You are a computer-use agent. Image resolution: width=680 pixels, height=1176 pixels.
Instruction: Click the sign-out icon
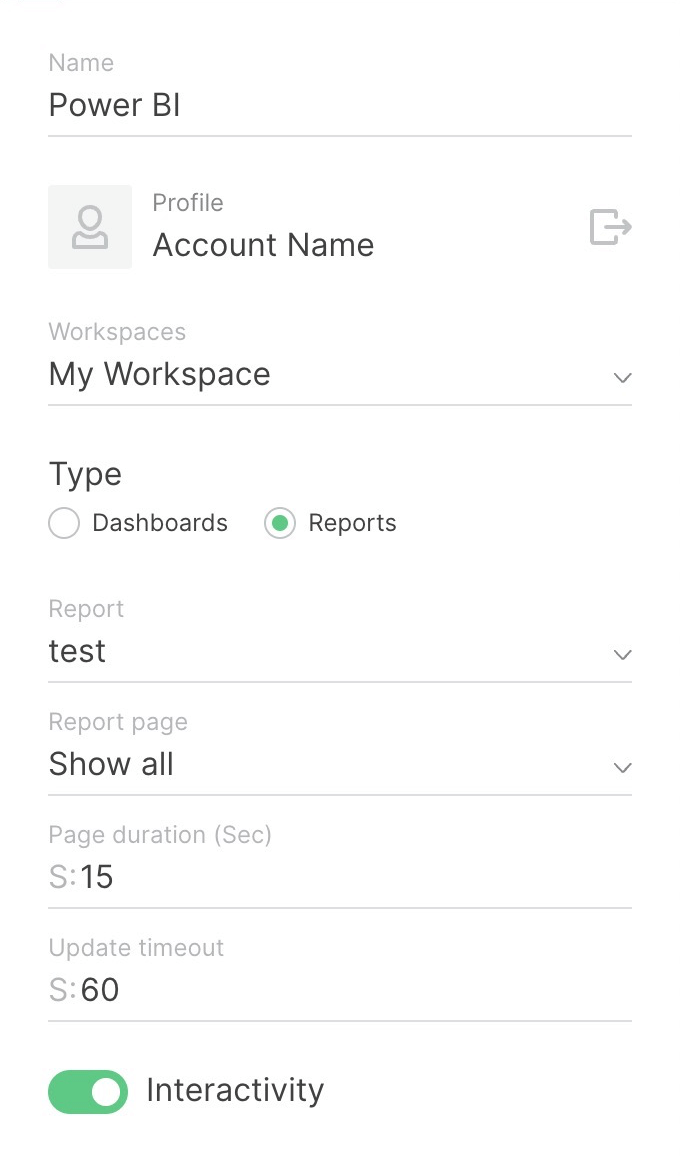point(611,227)
